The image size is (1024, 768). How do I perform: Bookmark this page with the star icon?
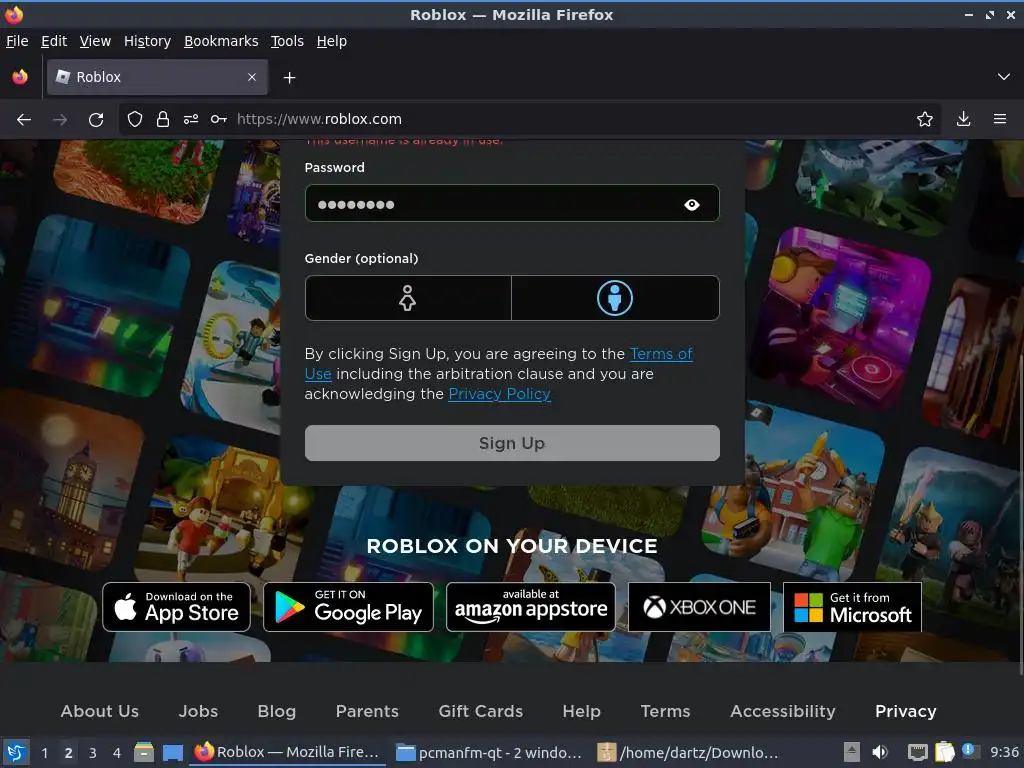point(925,119)
